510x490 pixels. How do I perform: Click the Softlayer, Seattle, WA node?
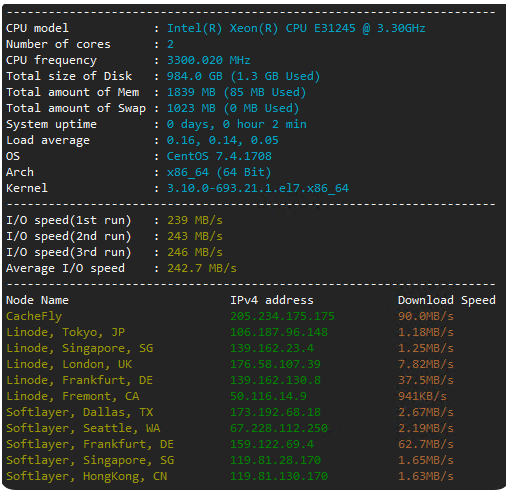83,428
